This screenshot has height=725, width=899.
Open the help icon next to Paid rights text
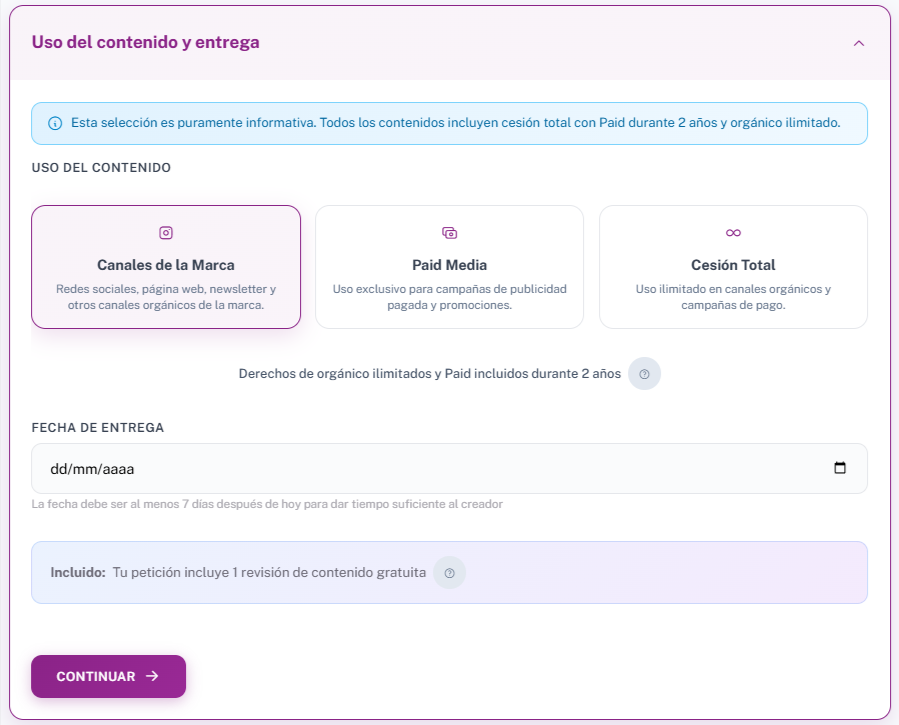tap(645, 373)
